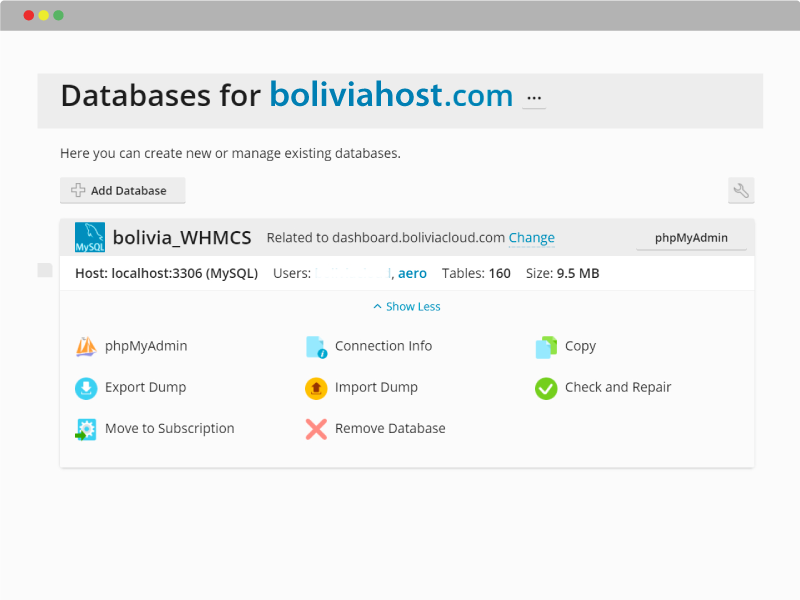Click the Copy link label
This screenshot has width=800, height=600.
(580, 346)
